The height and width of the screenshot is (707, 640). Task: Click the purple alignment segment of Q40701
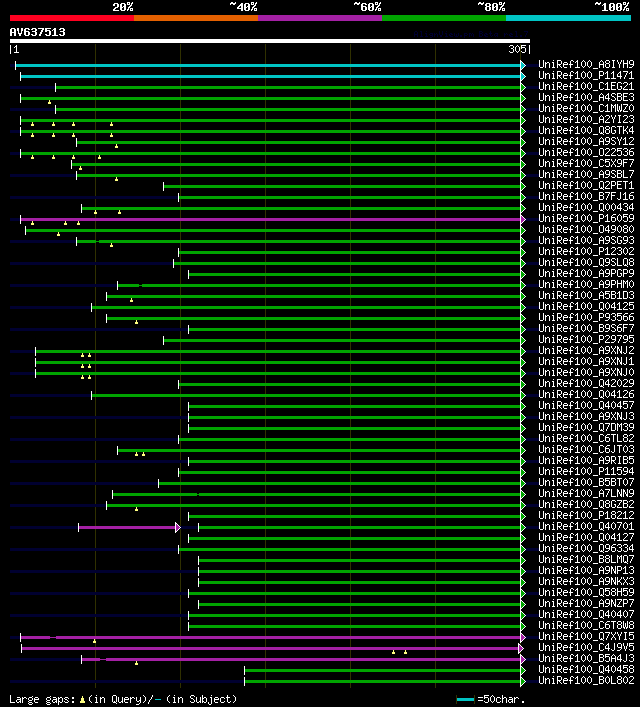129,527
